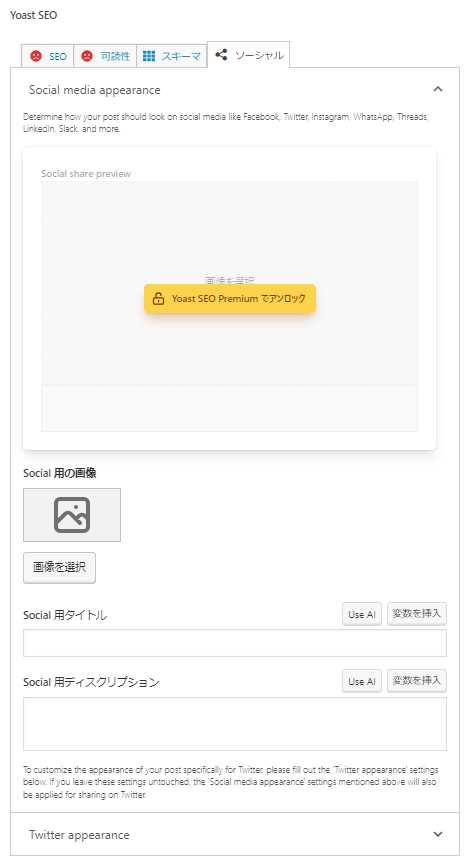
Task: Click the image placeholder icon
Action: (72, 515)
